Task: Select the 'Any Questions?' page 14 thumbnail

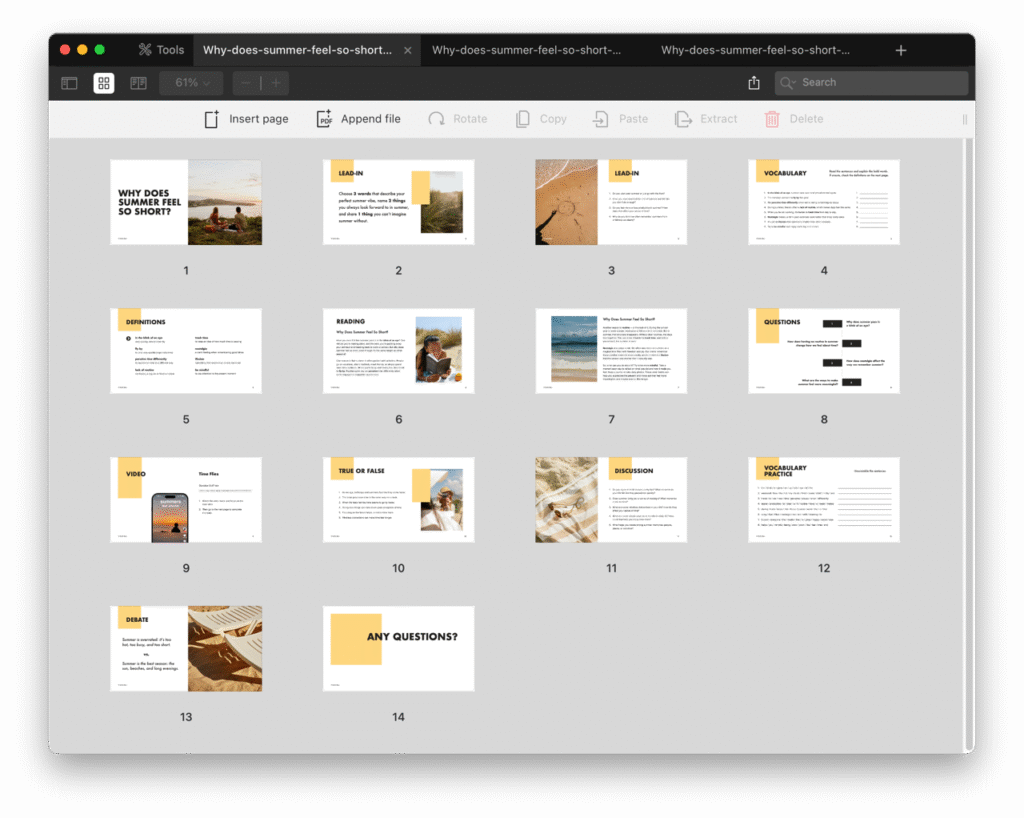Action: pyautogui.click(x=398, y=648)
